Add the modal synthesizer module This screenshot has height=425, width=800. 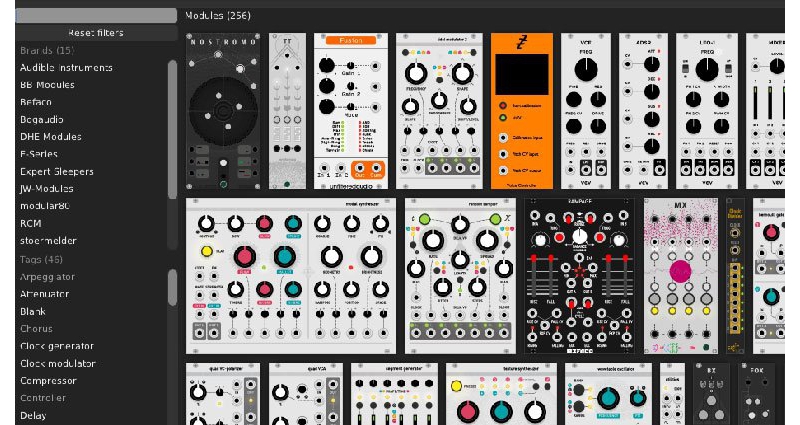pyautogui.click(x=291, y=276)
